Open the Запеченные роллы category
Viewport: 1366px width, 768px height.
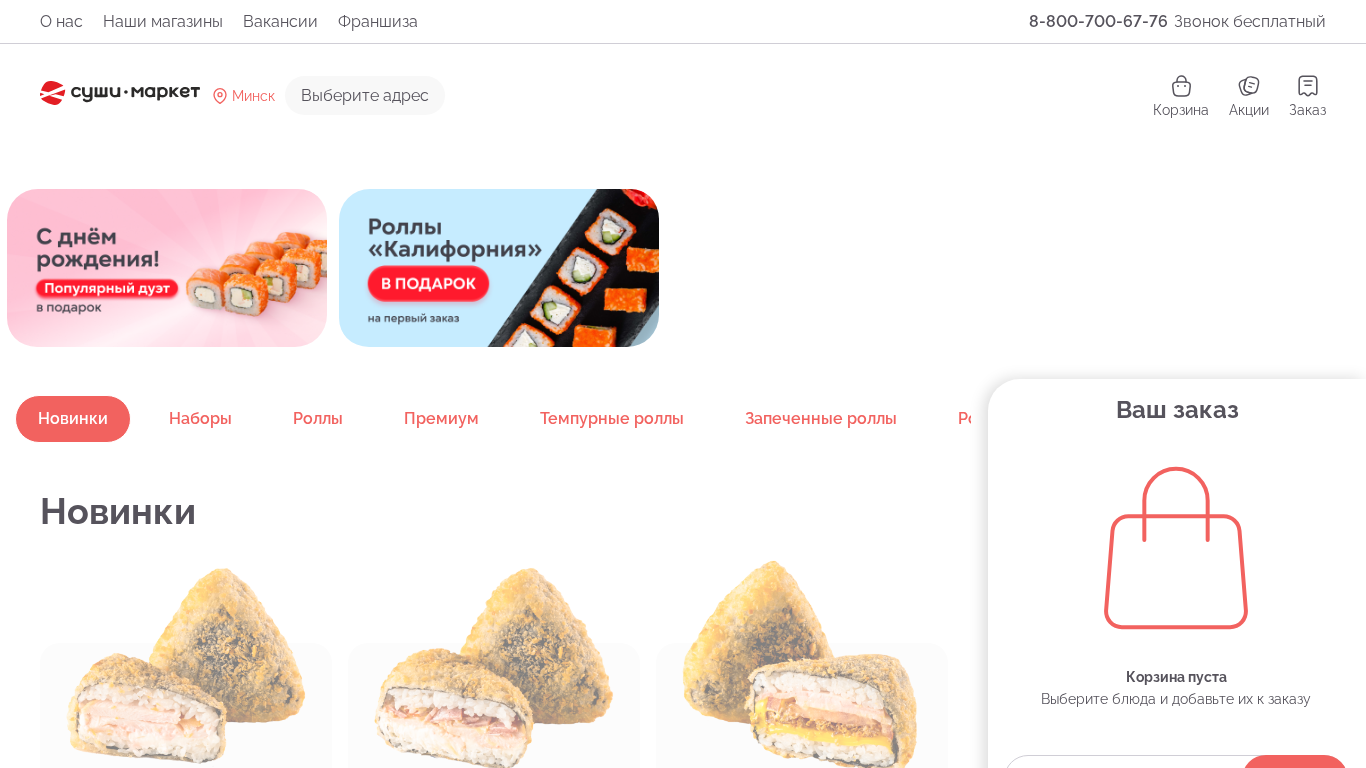pyautogui.click(x=821, y=419)
